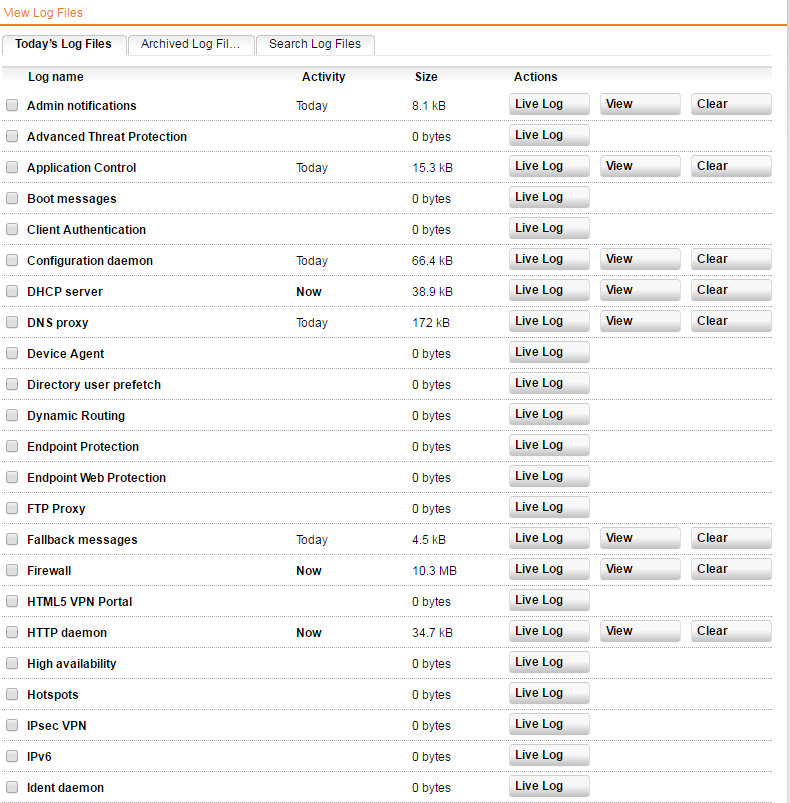
Task: Click the View Log Files heading
Action: pos(44,13)
